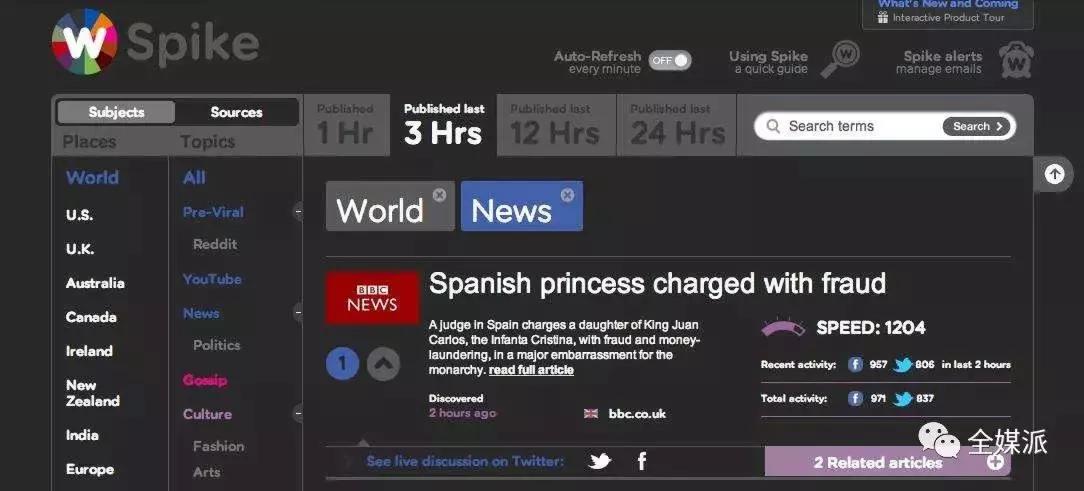Open Facebook live discussion icon
Viewport: 1084px width, 491px height.
point(641,461)
